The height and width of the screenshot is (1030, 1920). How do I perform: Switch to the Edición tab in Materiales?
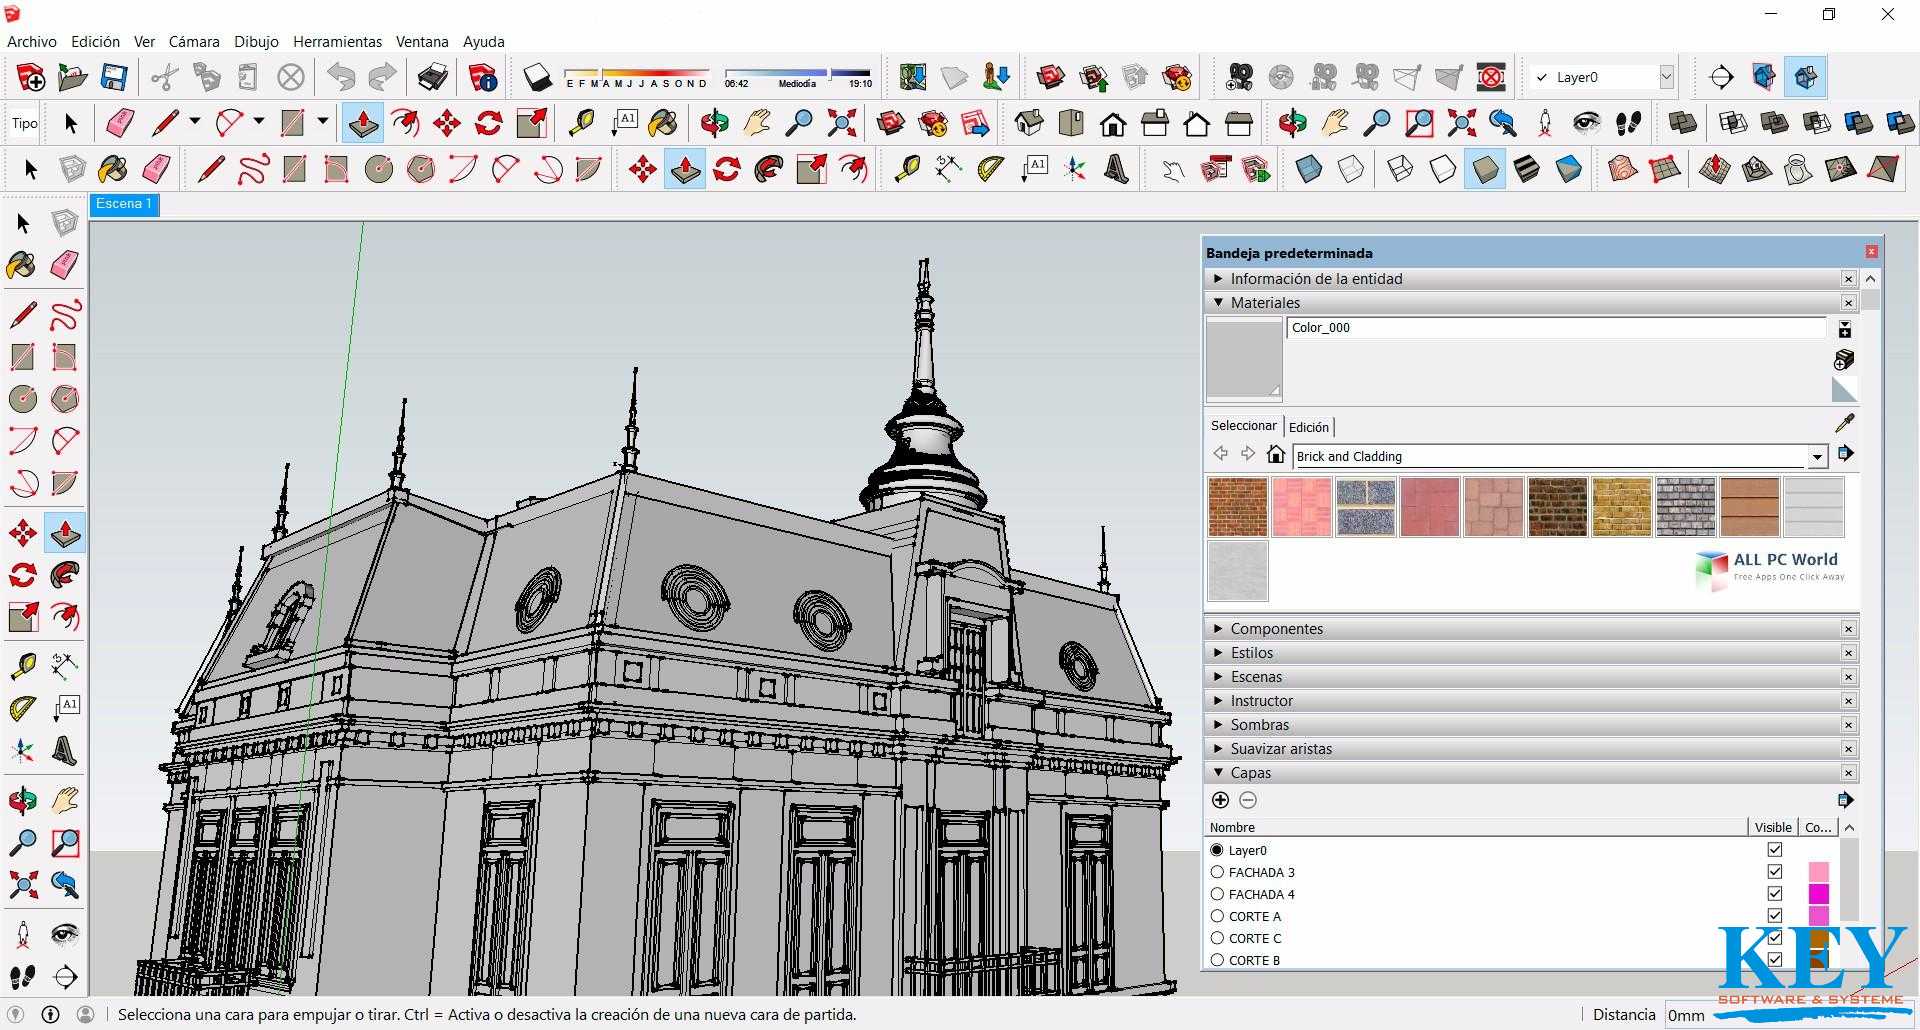[x=1309, y=427]
